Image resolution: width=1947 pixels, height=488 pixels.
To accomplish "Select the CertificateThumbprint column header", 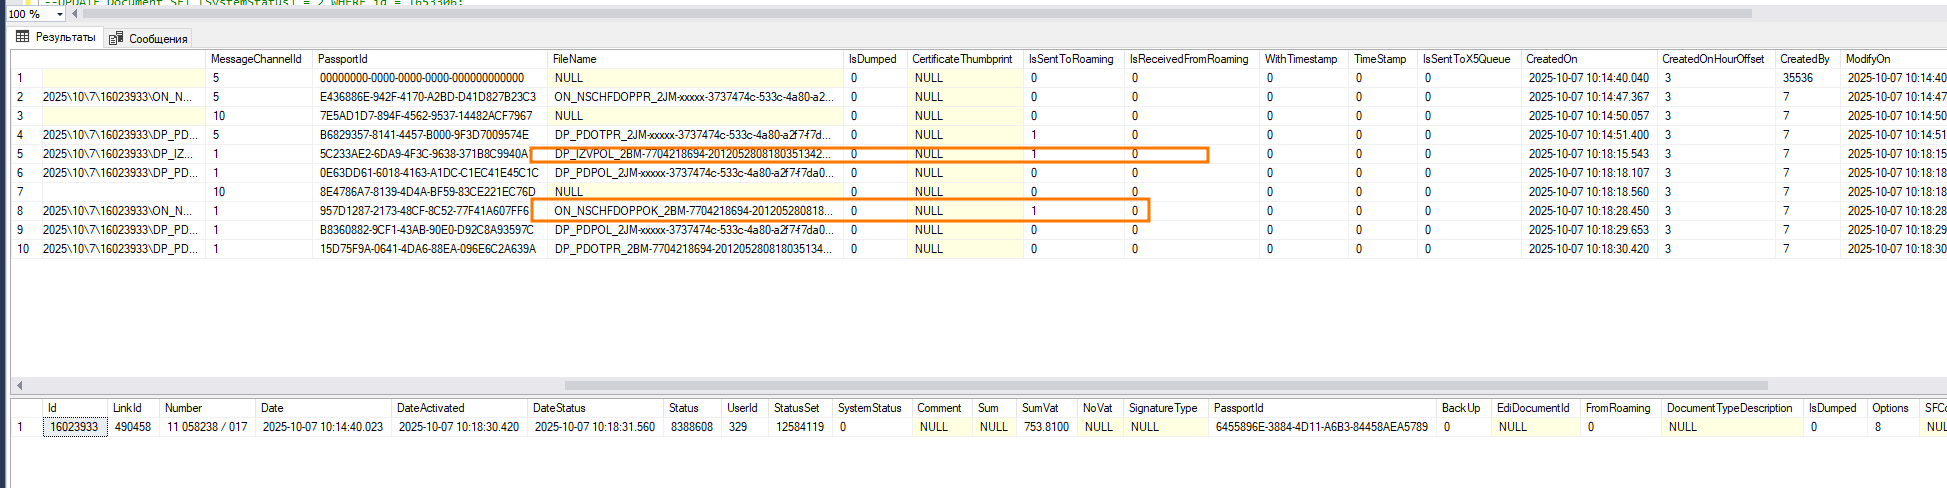I will (965, 59).
